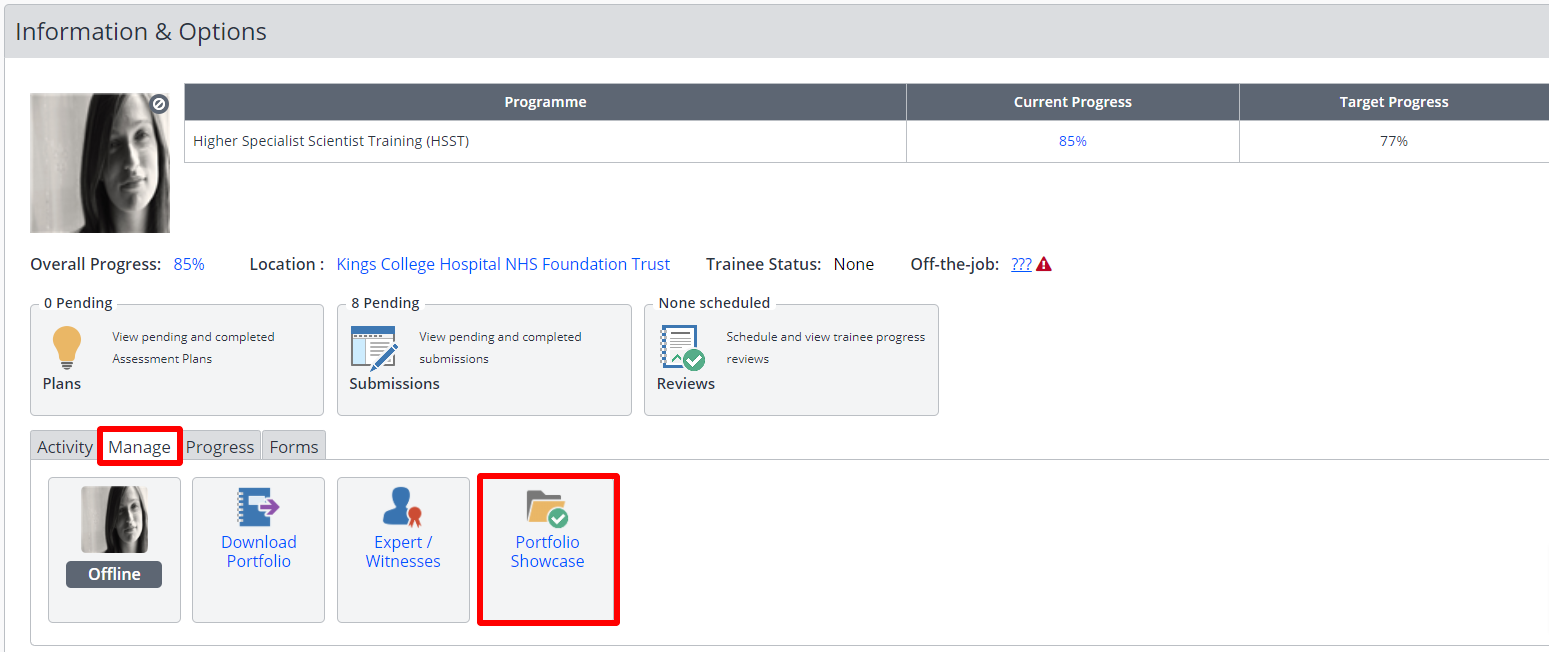Viewport: 1549px width, 652px height.
Task: Click the Expert / Witnesses person icon
Action: 403,507
